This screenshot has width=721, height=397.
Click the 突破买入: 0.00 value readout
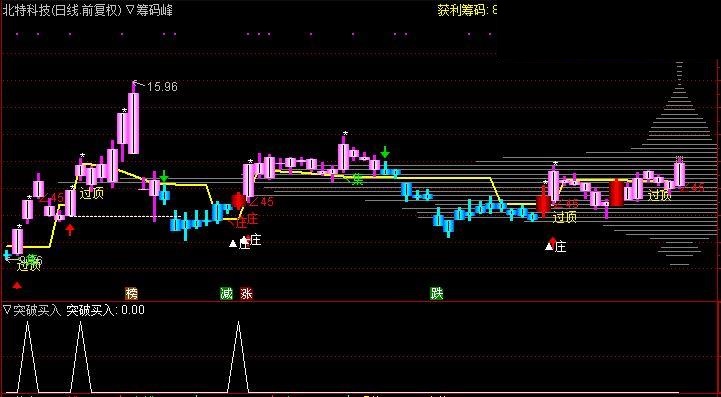(x=105, y=310)
